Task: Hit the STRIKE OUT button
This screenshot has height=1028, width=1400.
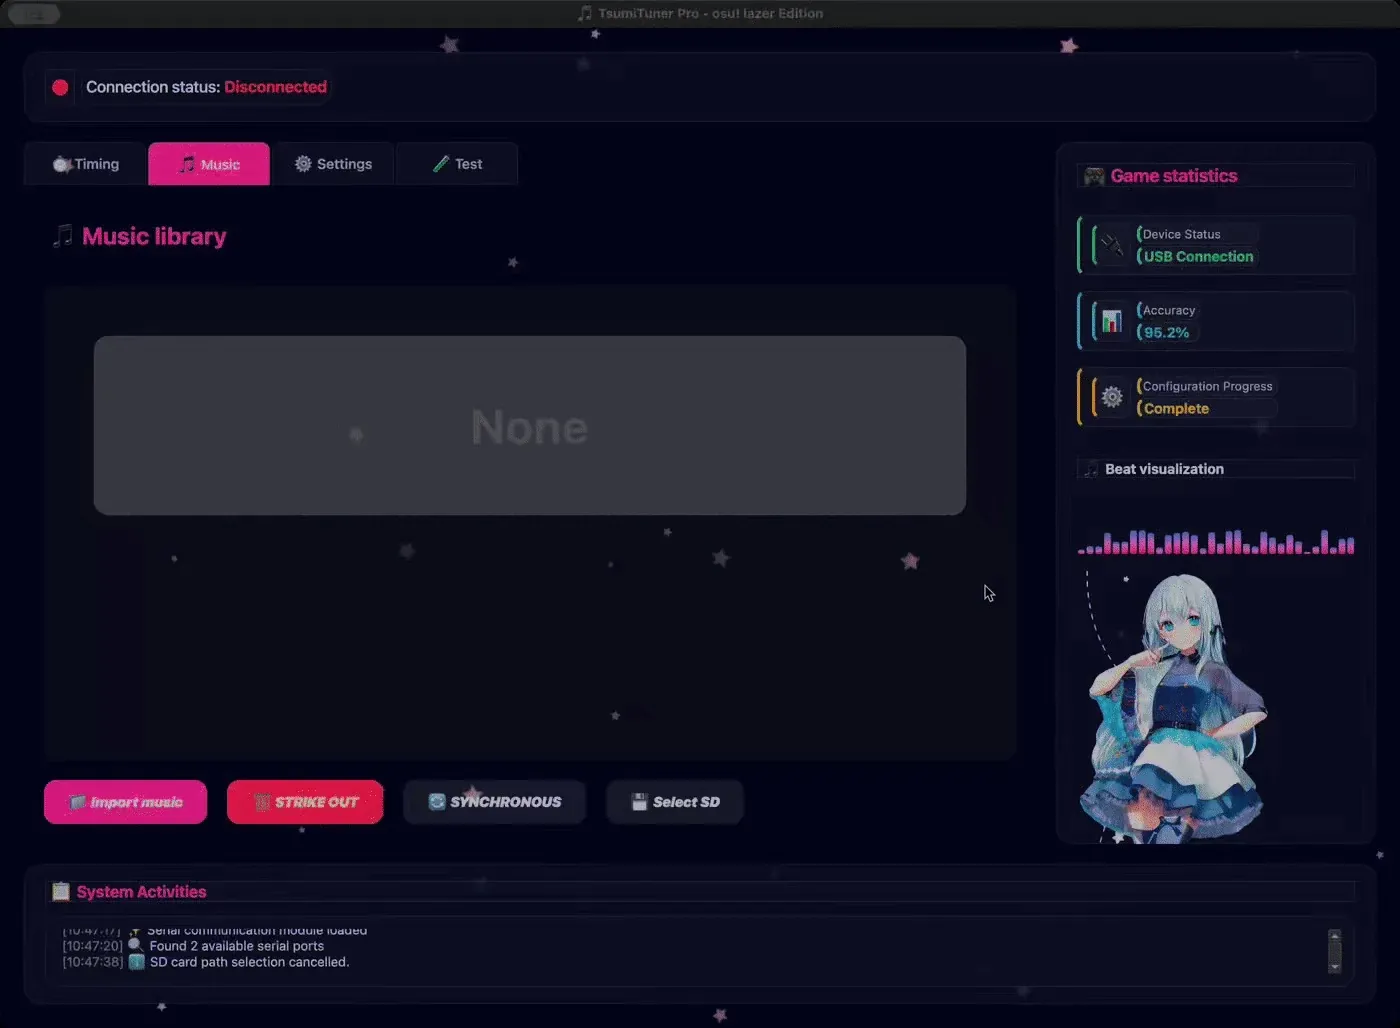Action: coord(305,802)
